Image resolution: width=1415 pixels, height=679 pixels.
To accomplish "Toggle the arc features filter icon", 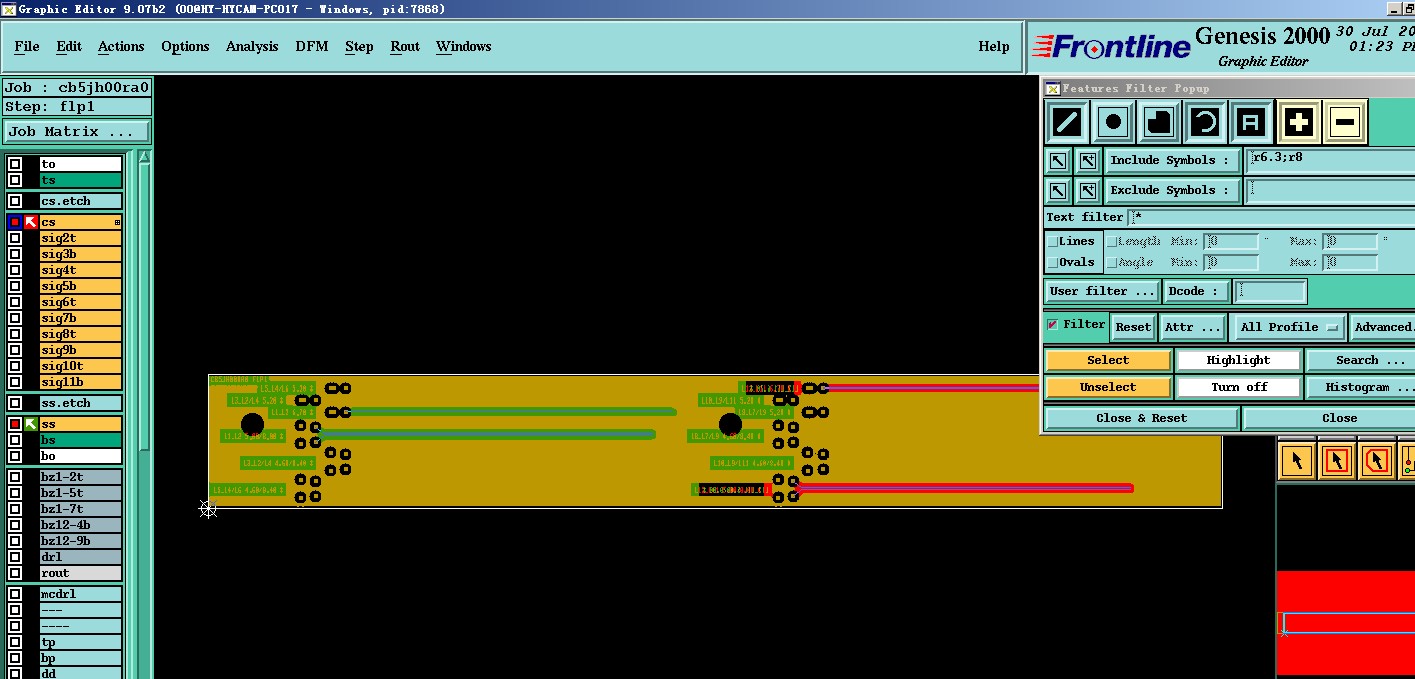I will (1205, 123).
